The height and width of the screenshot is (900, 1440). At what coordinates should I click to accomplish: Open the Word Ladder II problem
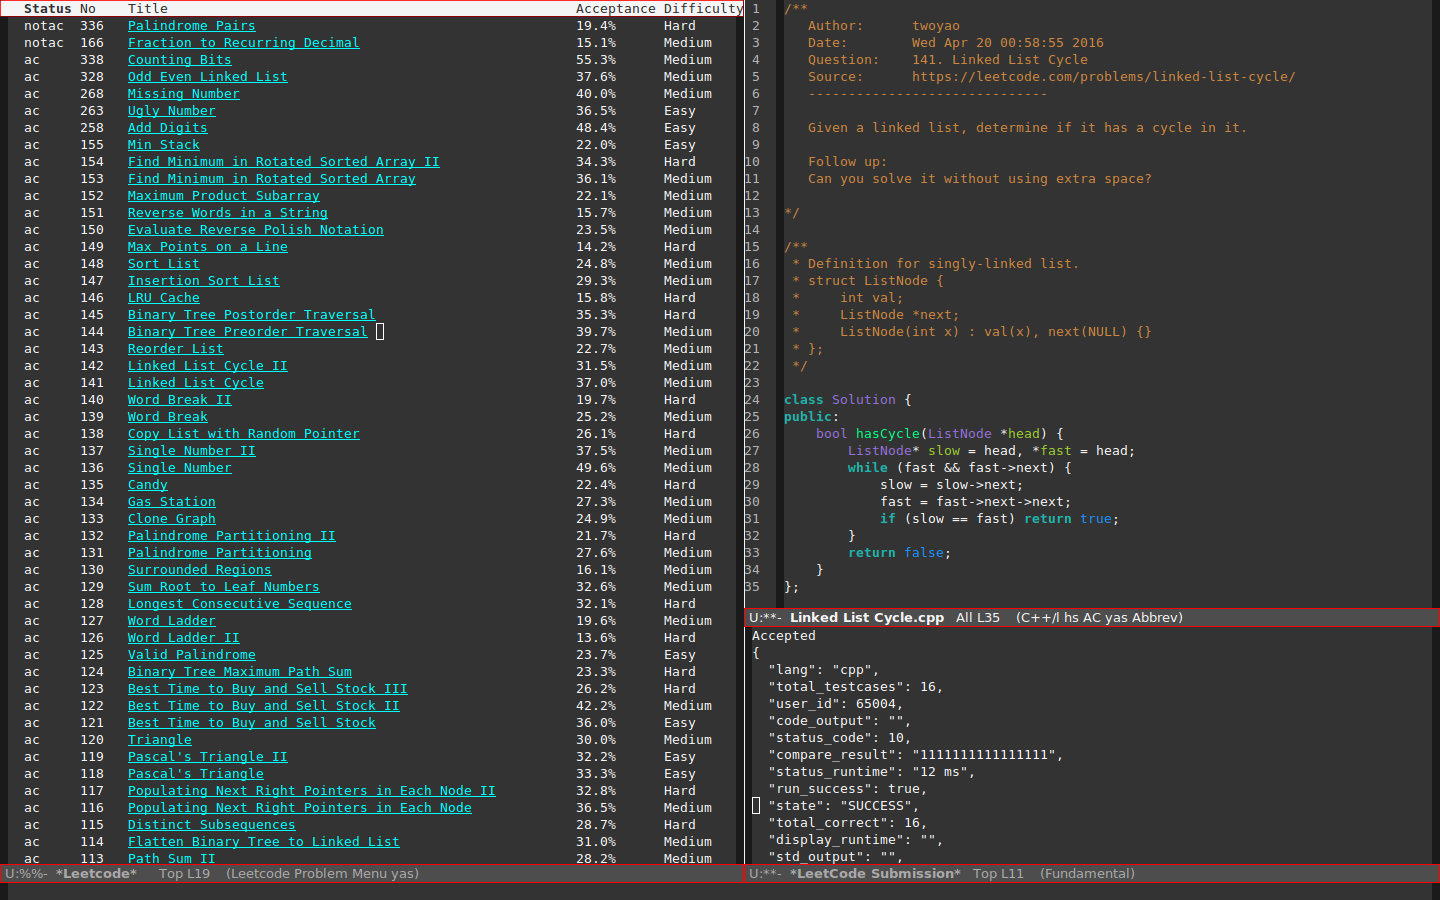183,638
